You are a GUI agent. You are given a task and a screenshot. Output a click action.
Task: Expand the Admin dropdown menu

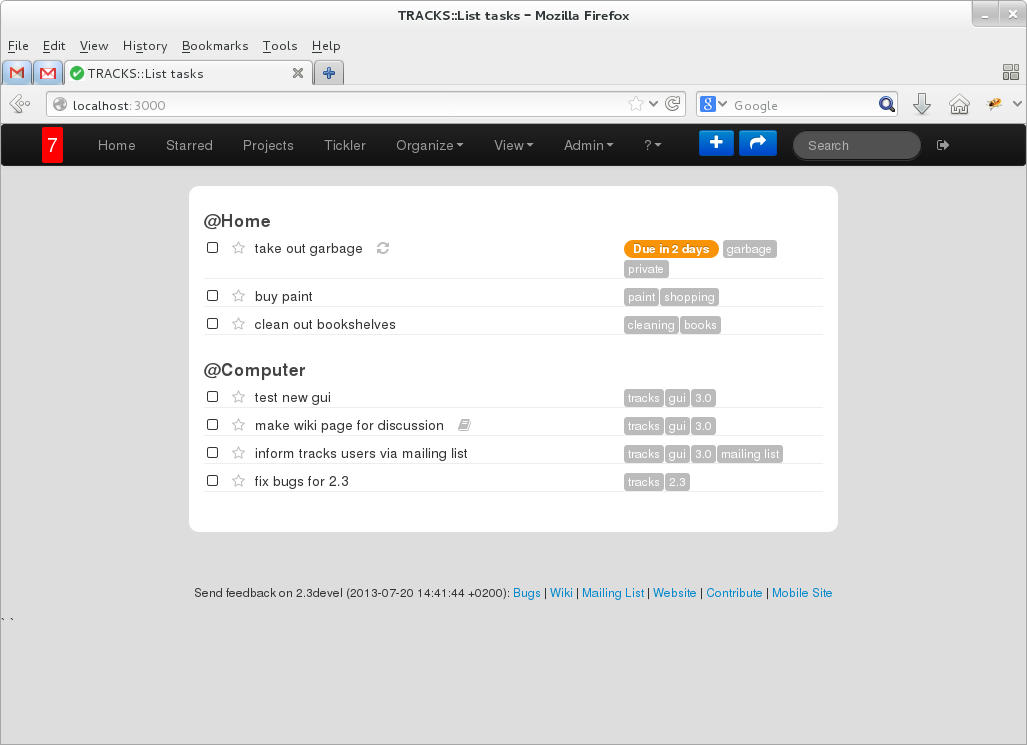pyautogui.click(x=588, y=145)
